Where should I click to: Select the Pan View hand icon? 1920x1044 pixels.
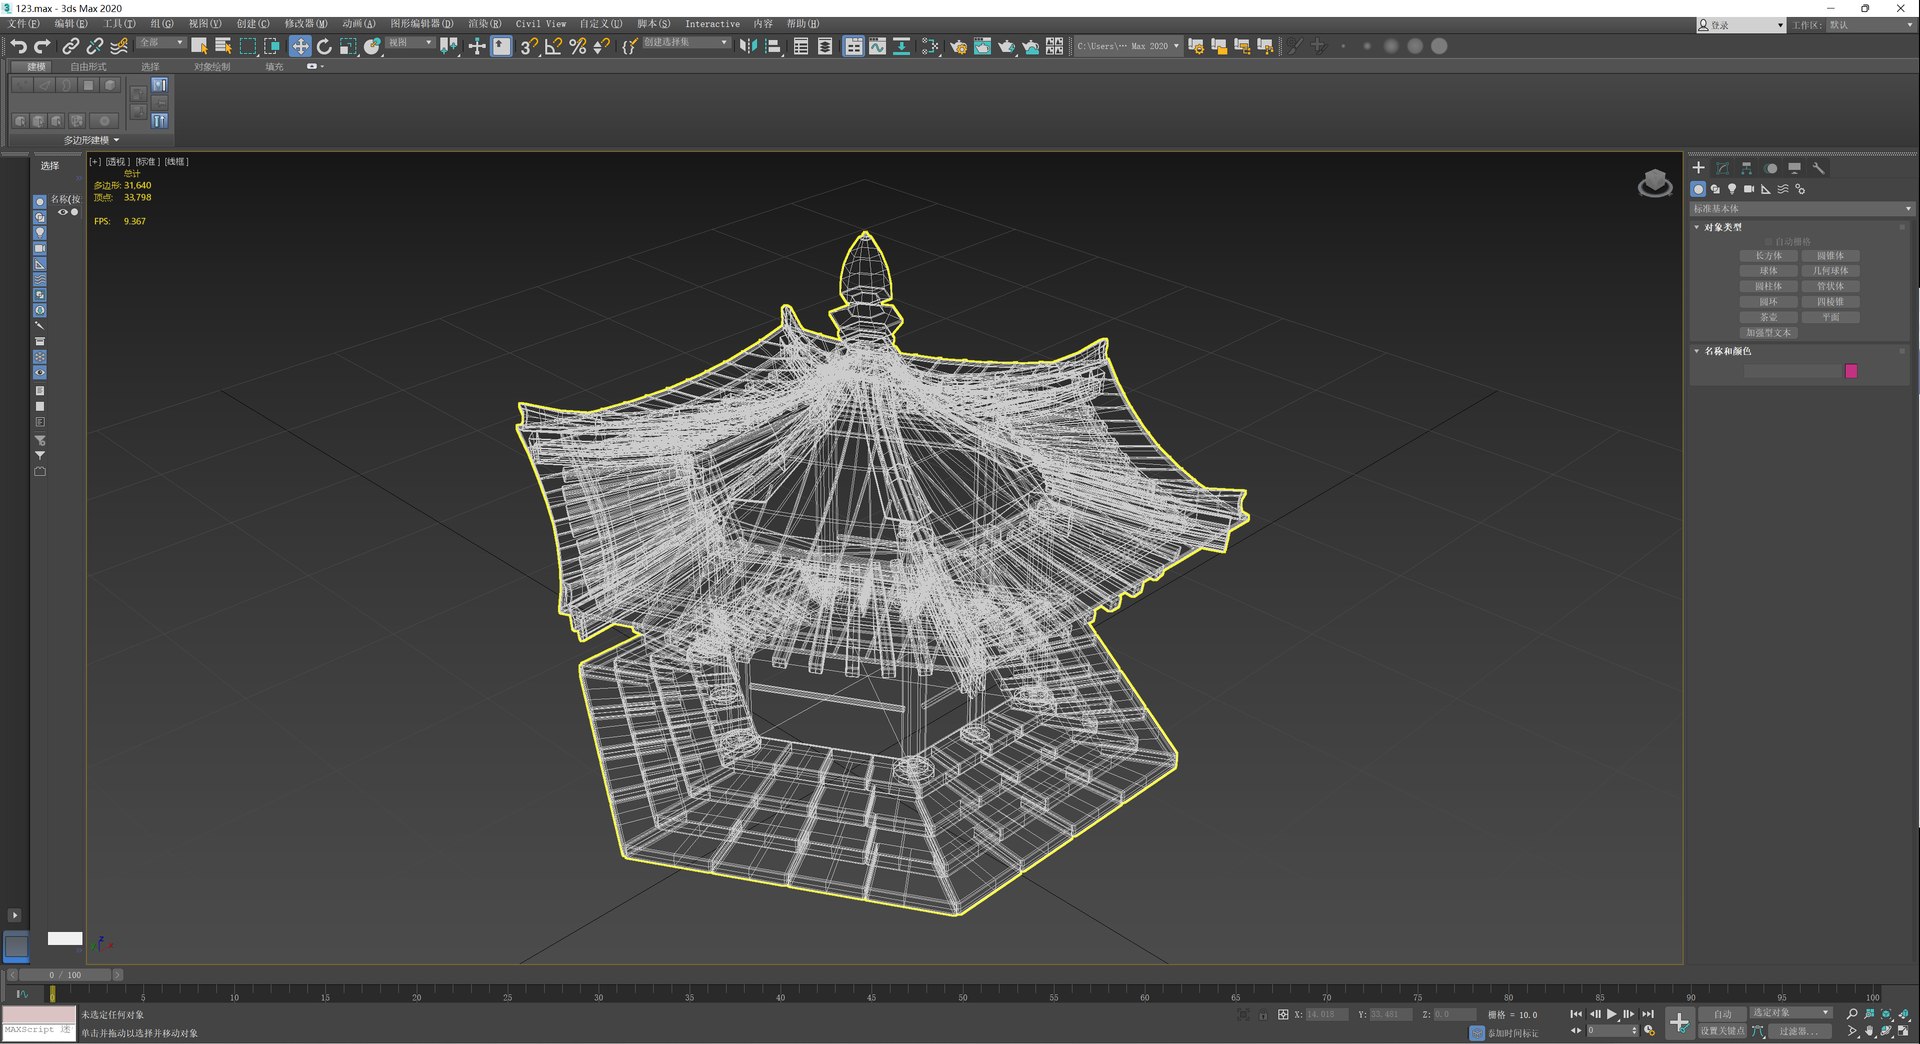click(x=1869, y=1031)
